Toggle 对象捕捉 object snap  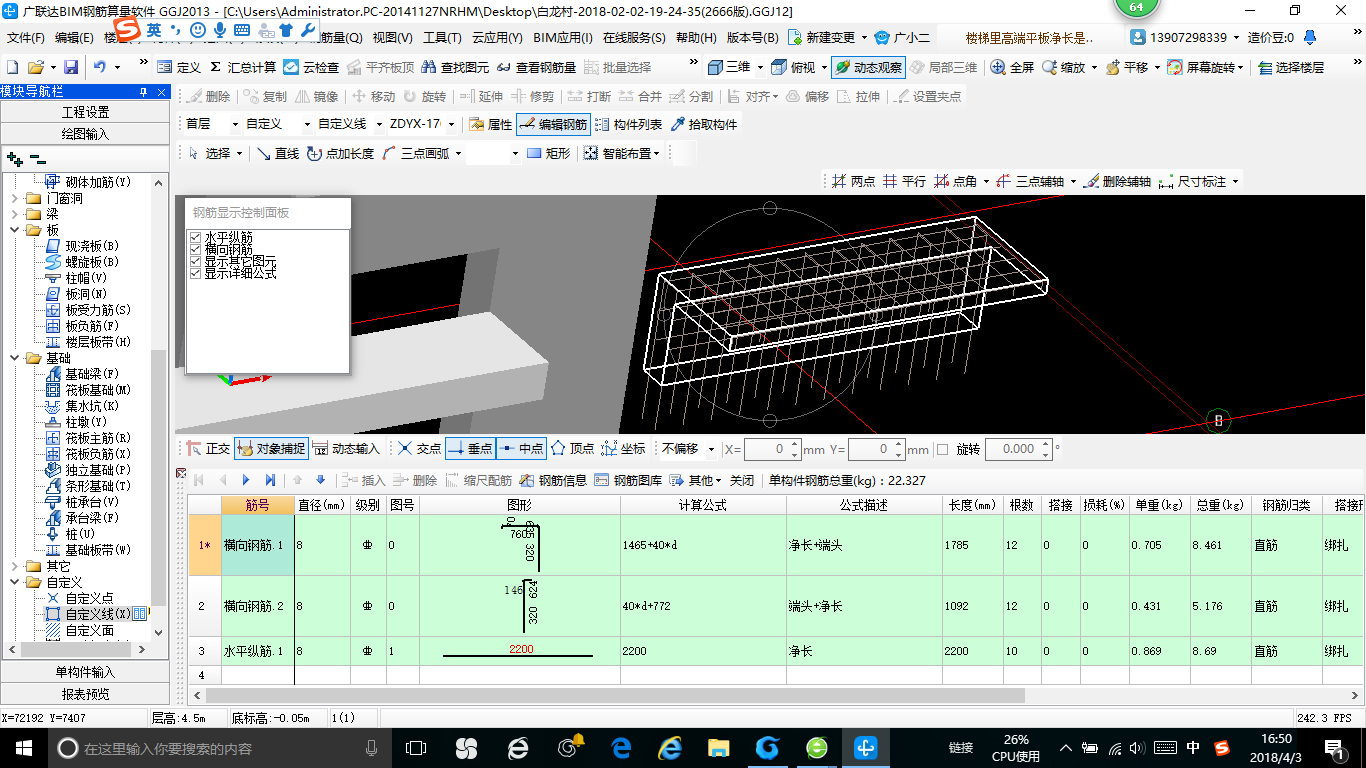point(271,449)
